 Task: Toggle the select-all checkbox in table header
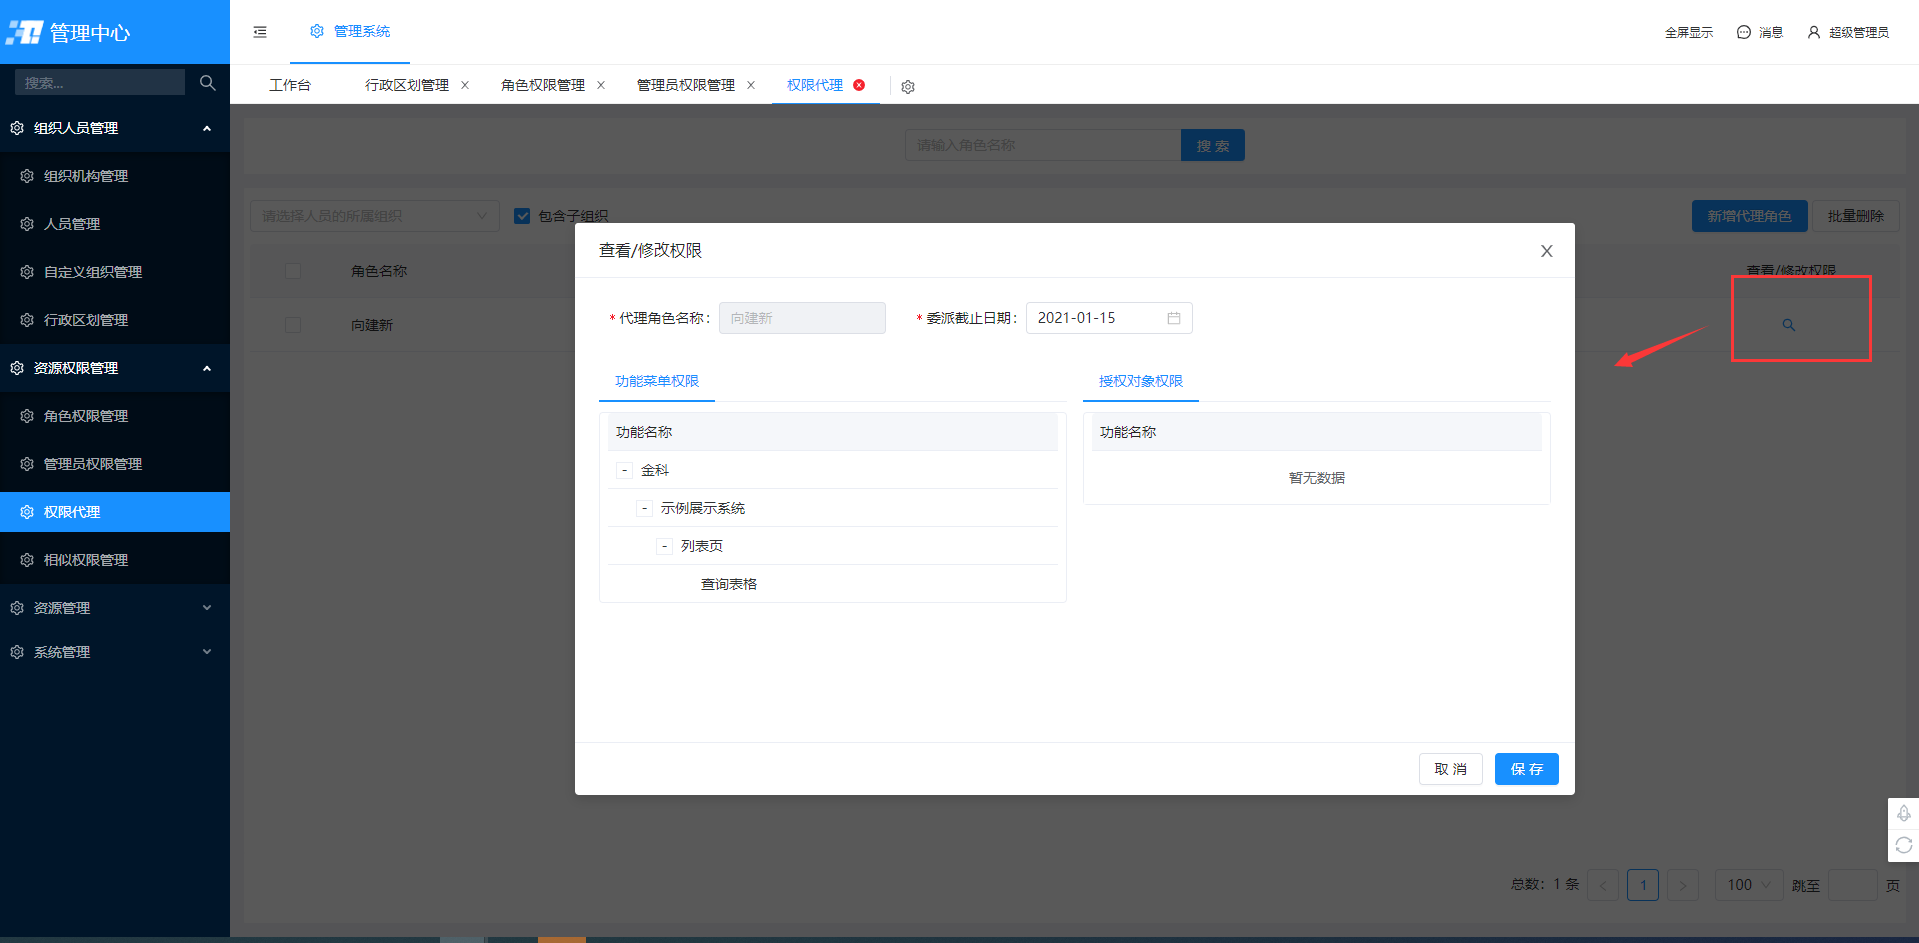[x=293, y=271]
